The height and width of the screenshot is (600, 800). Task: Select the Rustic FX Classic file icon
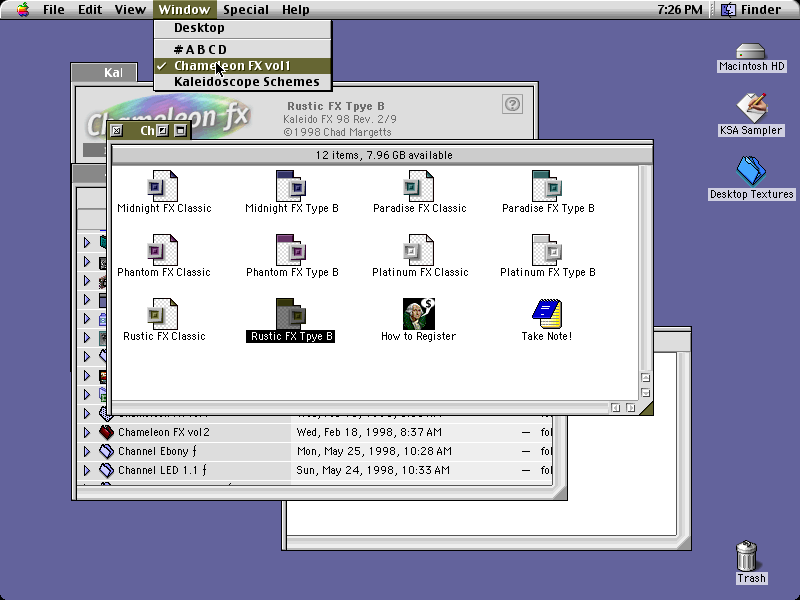point(163,314)
